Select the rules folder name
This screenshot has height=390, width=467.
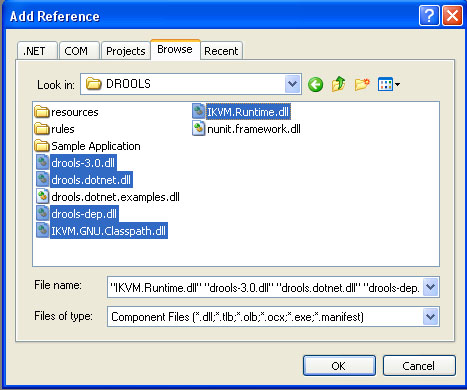click(63, 129)
